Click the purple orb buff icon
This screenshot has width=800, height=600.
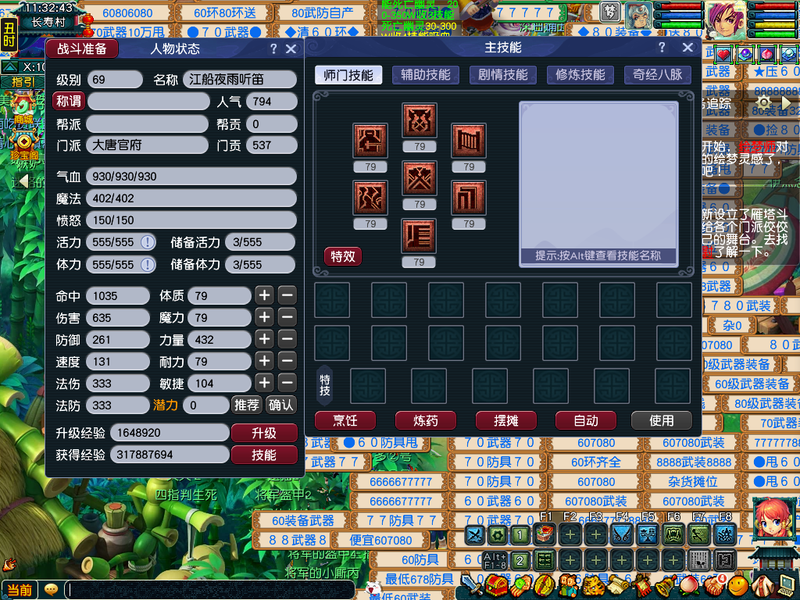(x=746, y=54)
